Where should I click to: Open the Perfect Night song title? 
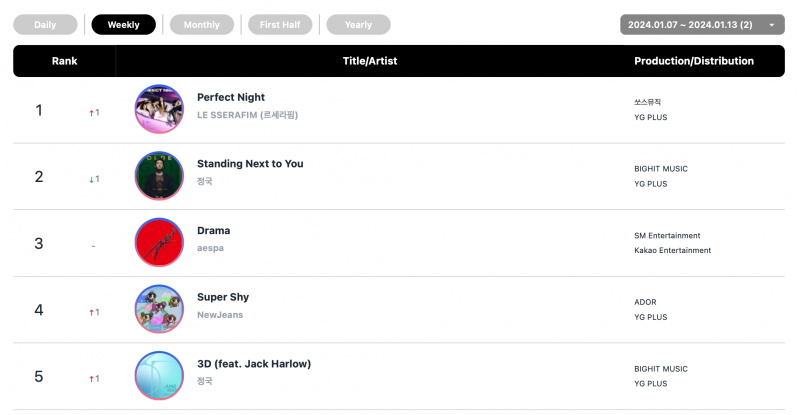pyautogui.click(x=231, y=97)
